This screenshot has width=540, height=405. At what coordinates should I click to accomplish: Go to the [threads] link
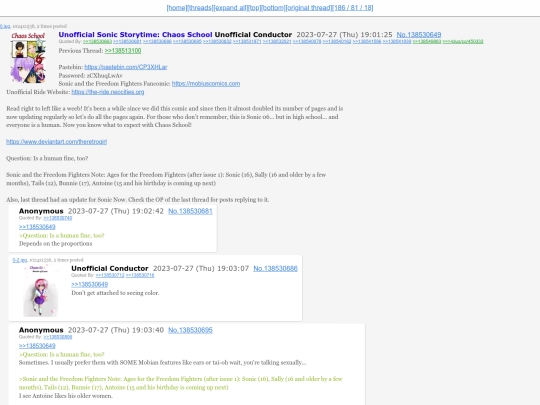pyautogui.click(x=200, y=8)
